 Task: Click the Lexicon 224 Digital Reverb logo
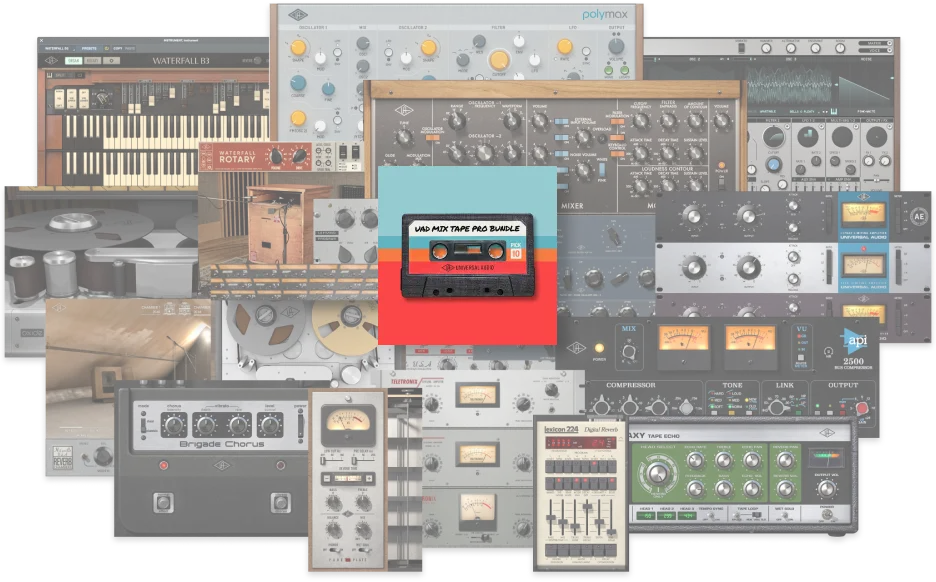(561, 428)
